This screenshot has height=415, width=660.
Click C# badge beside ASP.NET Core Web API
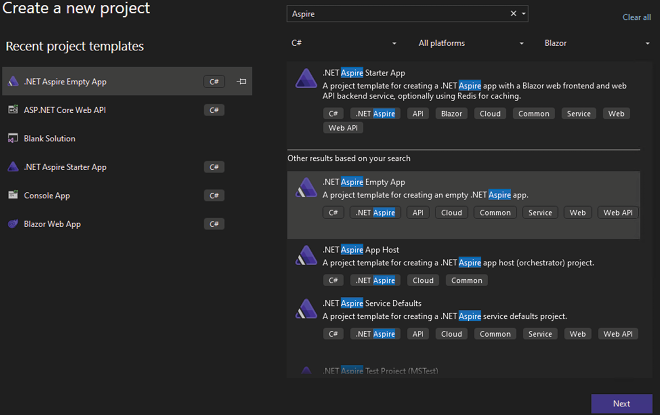[214, 110]
